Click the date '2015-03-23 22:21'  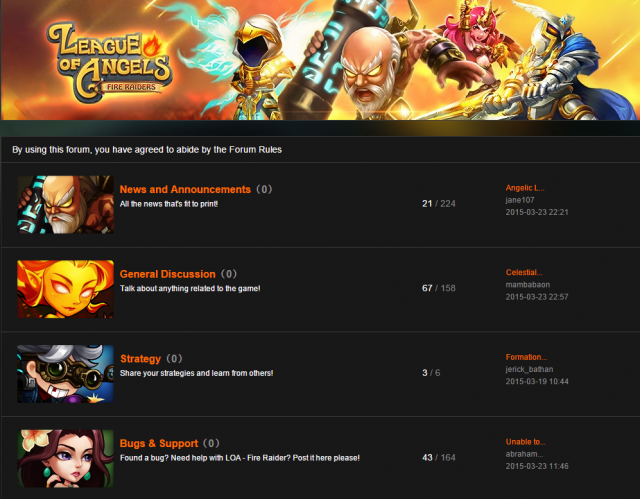click(537, 212)
